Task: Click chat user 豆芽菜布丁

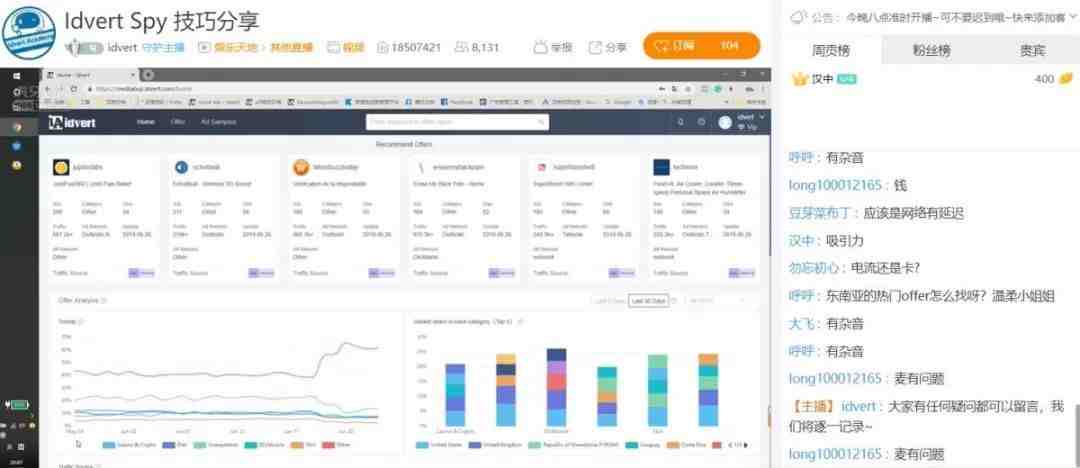Action: pos(819,214)
